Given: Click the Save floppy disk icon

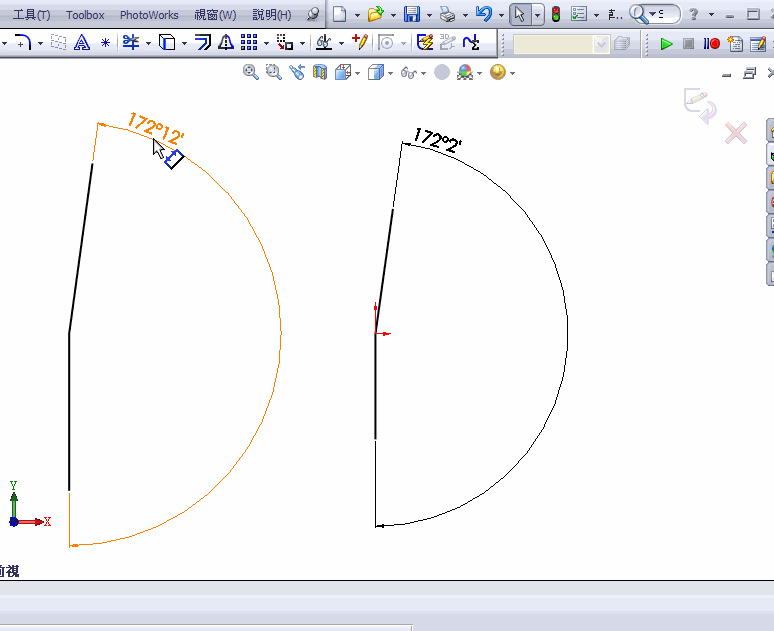Looking at the screenshot, I should click(x=412, y=14).
